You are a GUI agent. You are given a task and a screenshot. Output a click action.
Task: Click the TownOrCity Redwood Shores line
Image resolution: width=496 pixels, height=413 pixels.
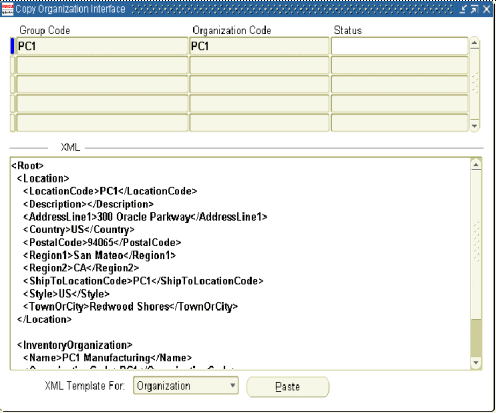click(x=130, y=307)
